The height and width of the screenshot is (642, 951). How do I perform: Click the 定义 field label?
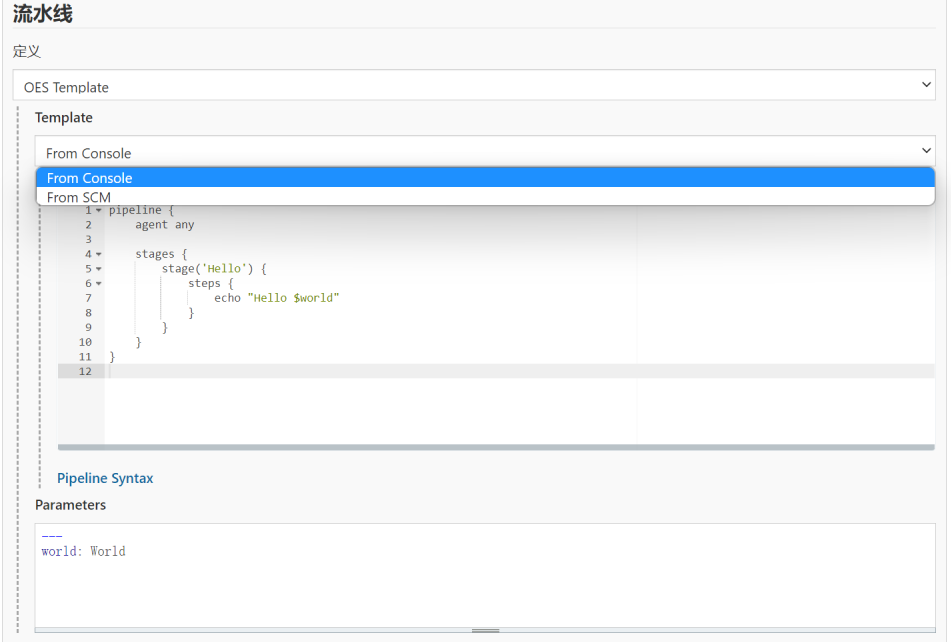tap(27, 52)
